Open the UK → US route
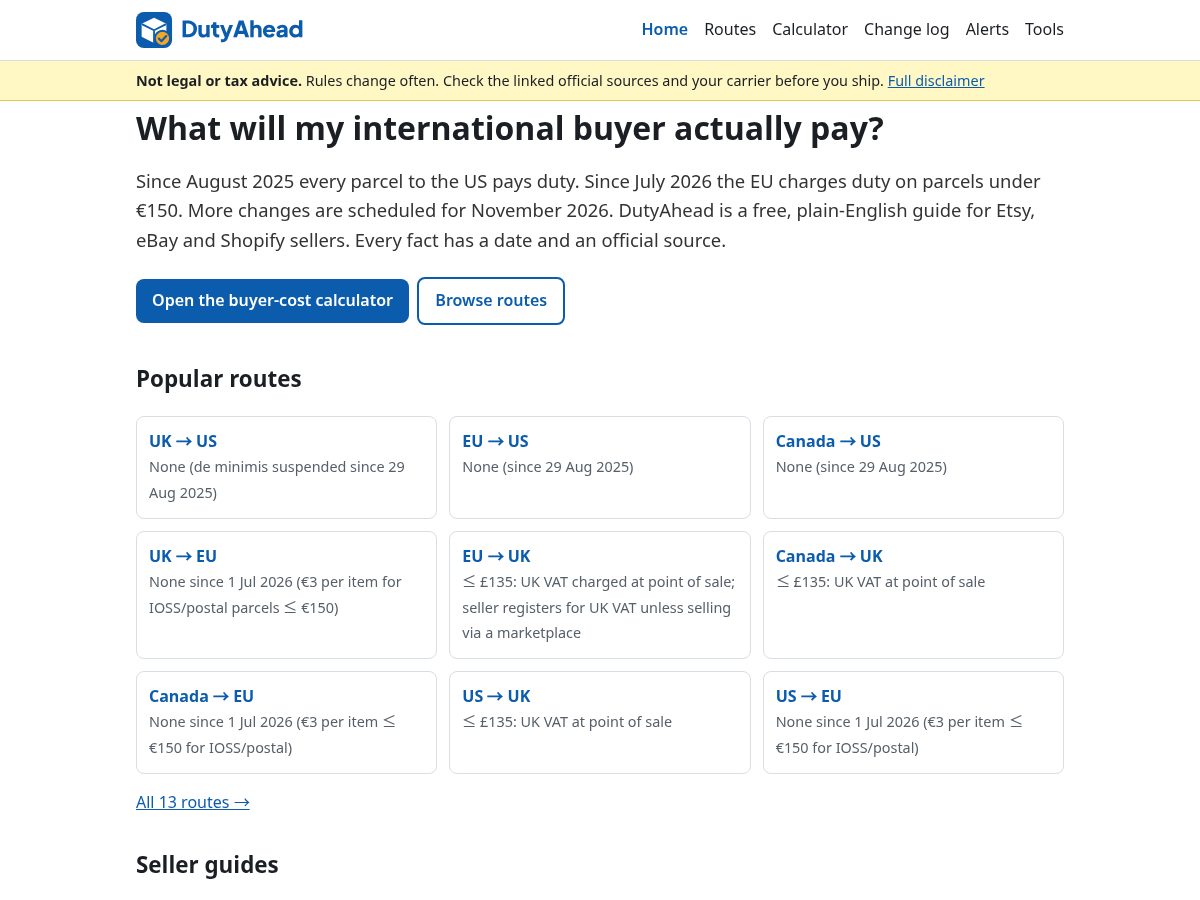Image resolution: width=1200 pixels, height=900 pixels. [183, 441]
